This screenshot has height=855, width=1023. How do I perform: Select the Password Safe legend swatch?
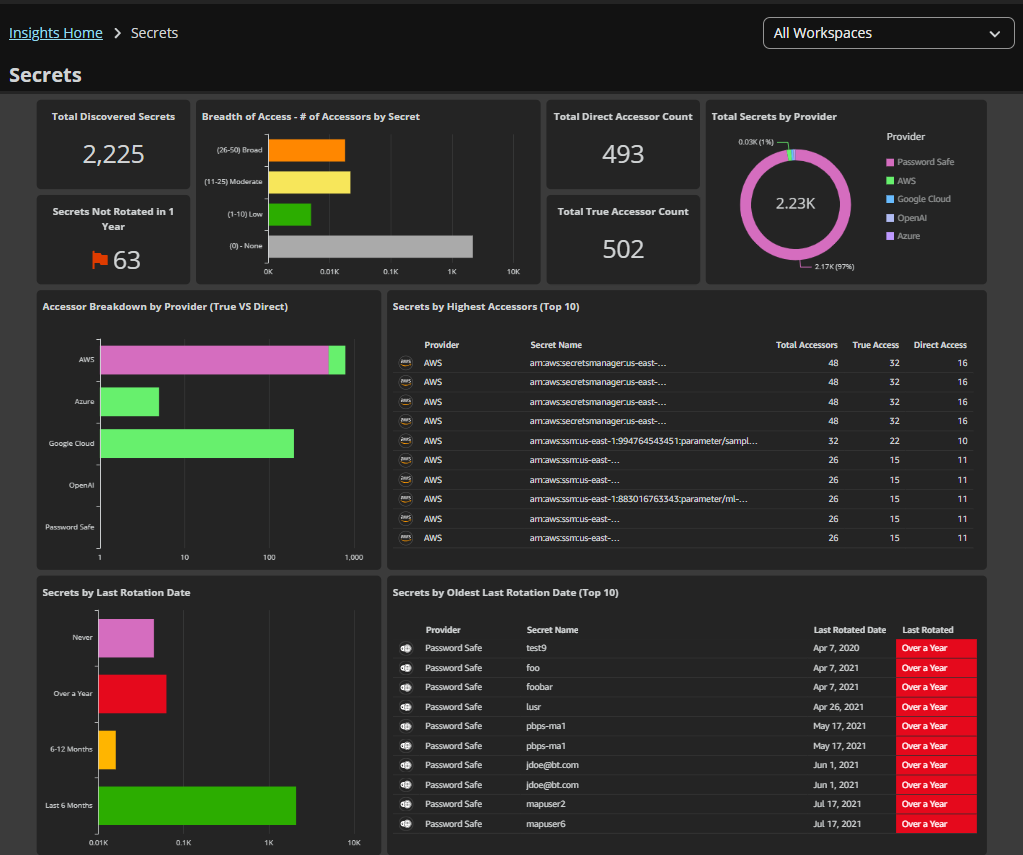coord(890,162)
